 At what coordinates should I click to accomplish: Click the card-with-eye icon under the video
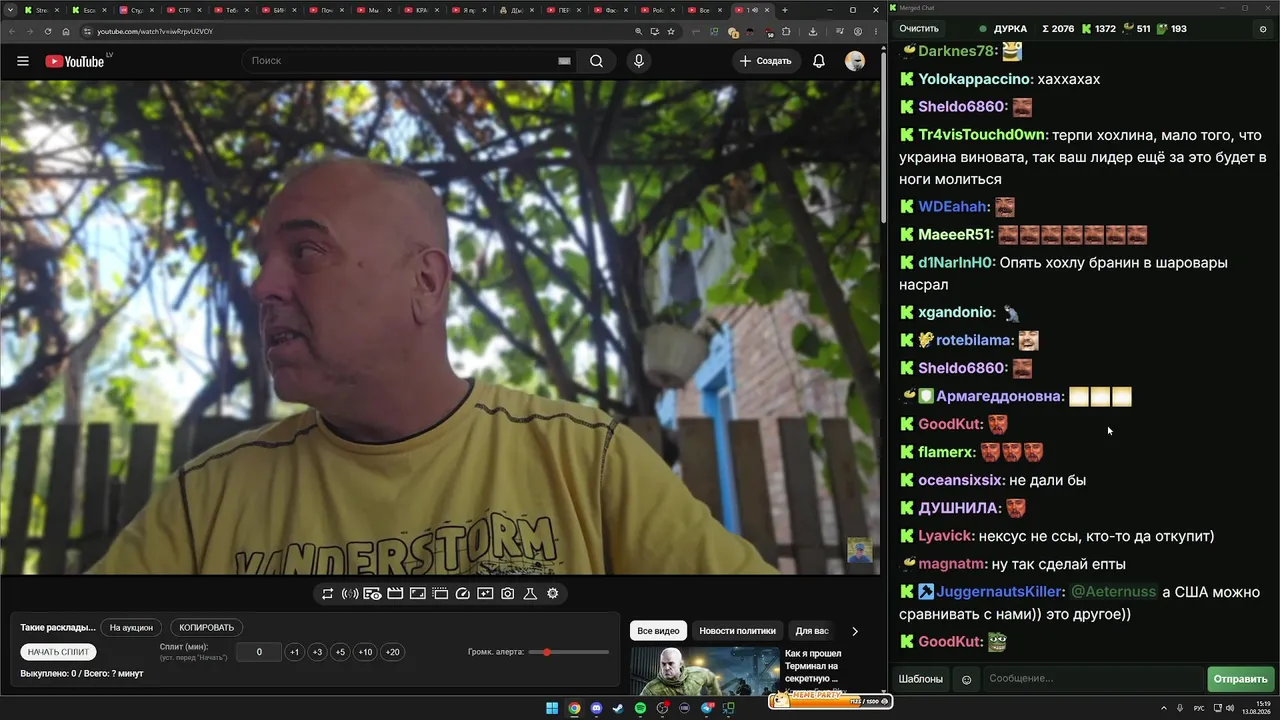(372, 594)
